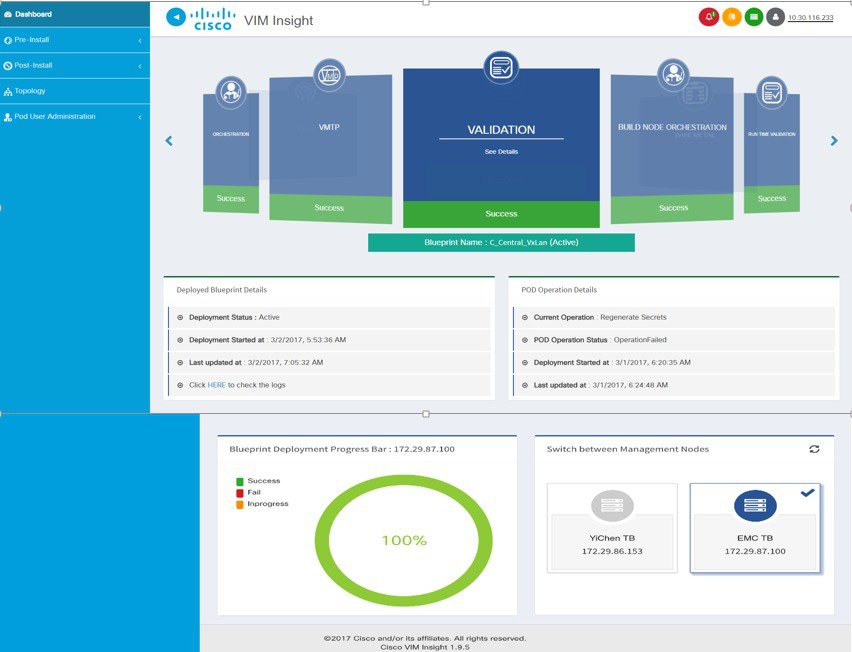Click the POD Operation Status OperationFailed row
Viewport: 852px width, 652px height.
tap(674, 340)
